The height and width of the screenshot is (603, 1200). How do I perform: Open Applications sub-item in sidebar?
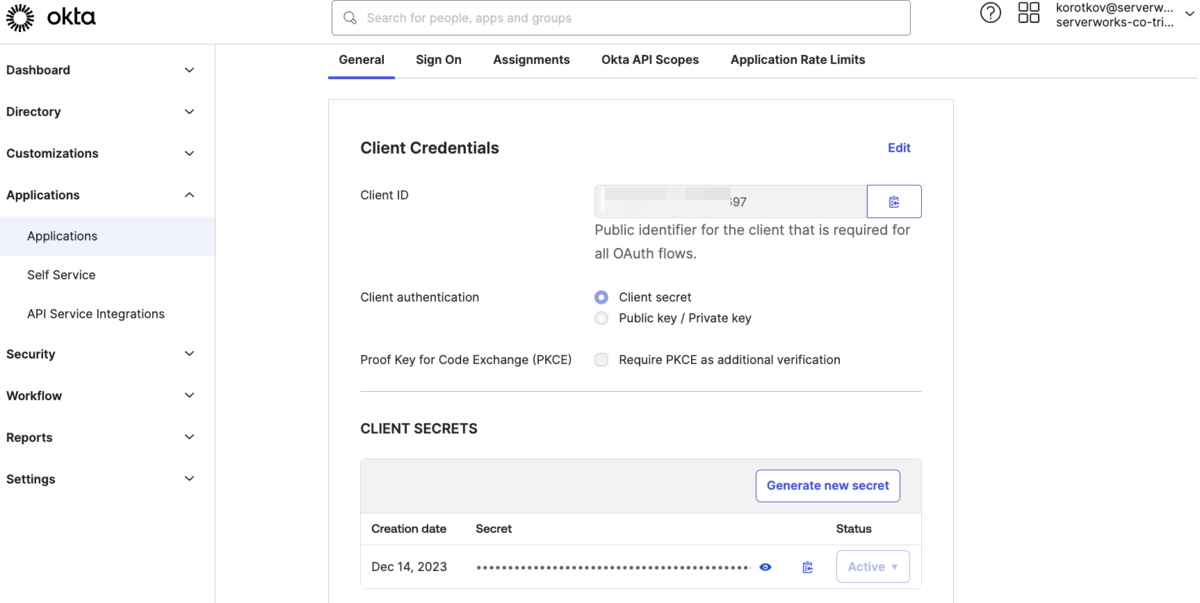pos(107,236)
